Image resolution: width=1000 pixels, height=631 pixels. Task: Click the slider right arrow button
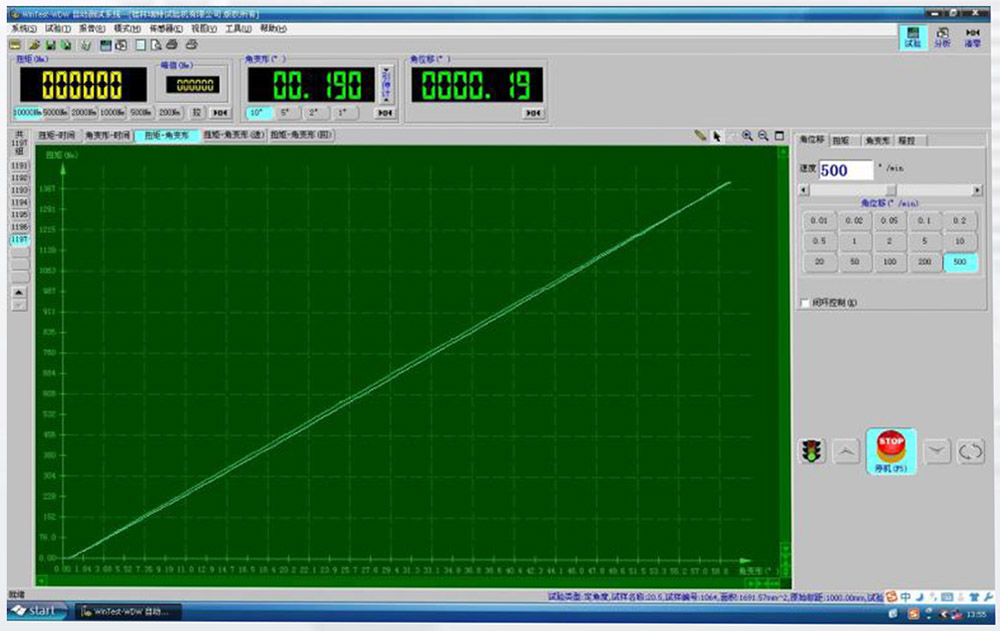point(977,190)
